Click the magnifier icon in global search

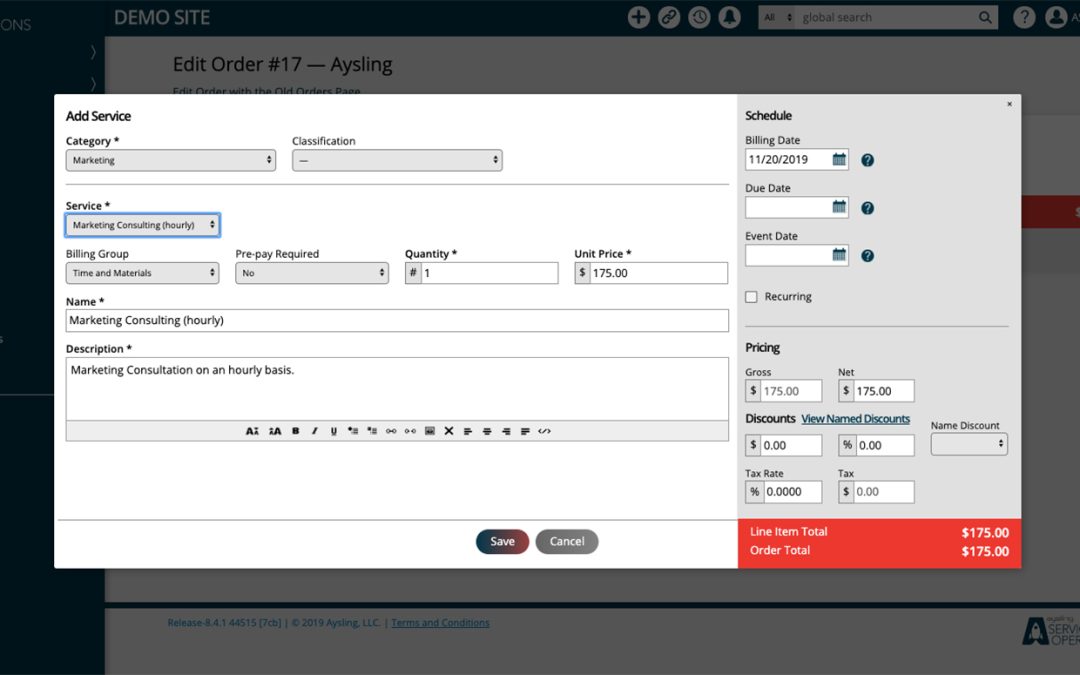tap(986, 18)
